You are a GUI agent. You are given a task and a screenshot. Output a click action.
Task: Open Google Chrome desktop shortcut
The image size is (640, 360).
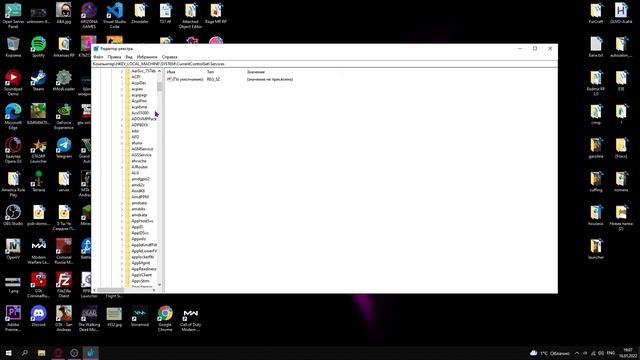165,318
